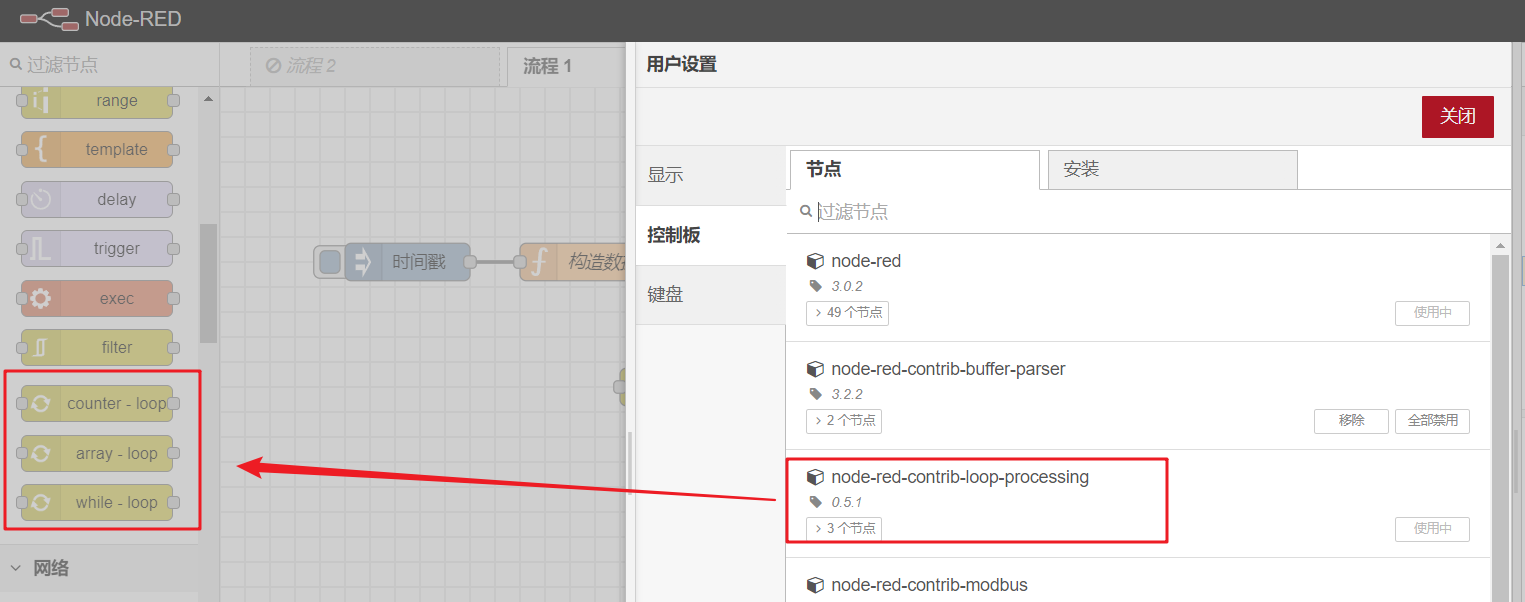Click the version tag icon beside 3.2.2

[x=815, y=394]
